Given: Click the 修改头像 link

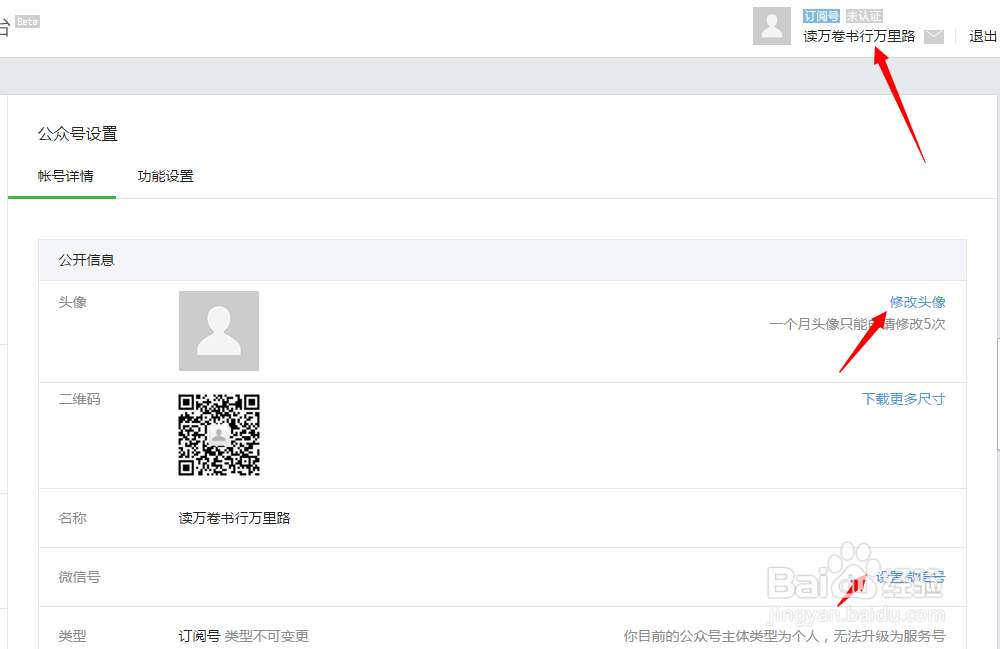Looking at the screenshot, I should (918, 301).
